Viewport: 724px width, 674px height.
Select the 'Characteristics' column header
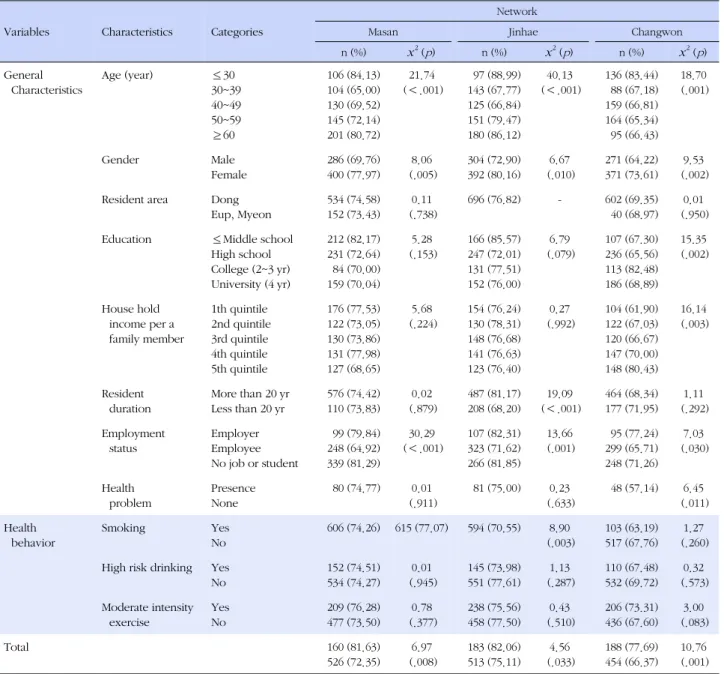(137, 32)
